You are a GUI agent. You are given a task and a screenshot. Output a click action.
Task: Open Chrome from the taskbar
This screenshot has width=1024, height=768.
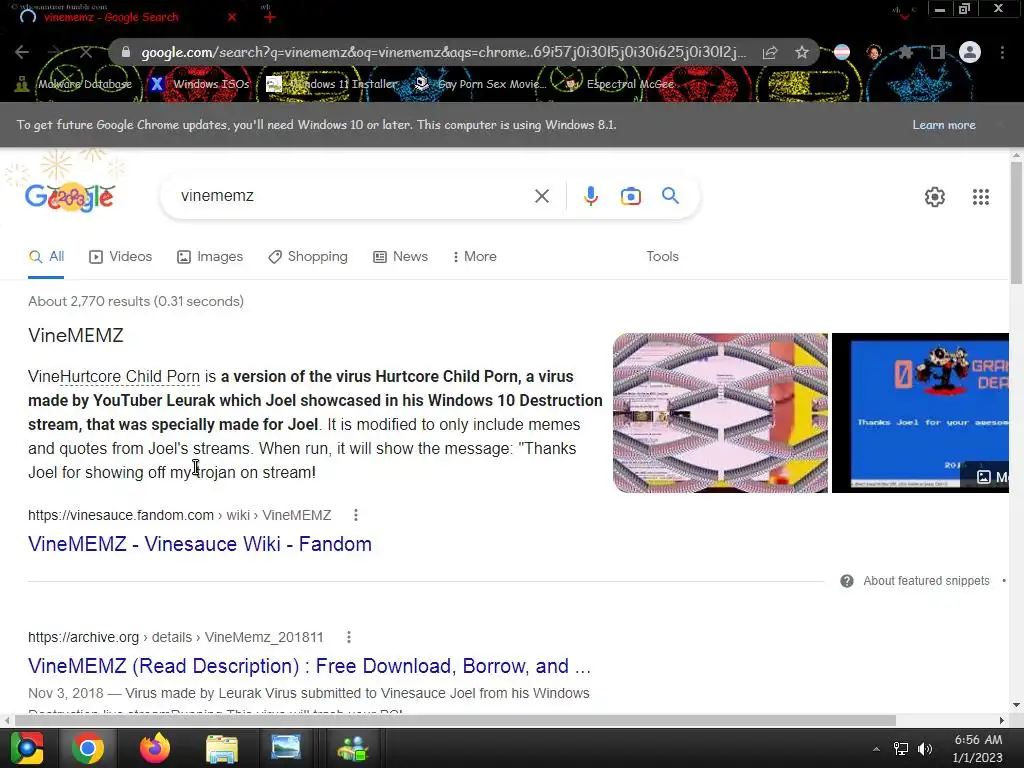[x=88, y=748]
